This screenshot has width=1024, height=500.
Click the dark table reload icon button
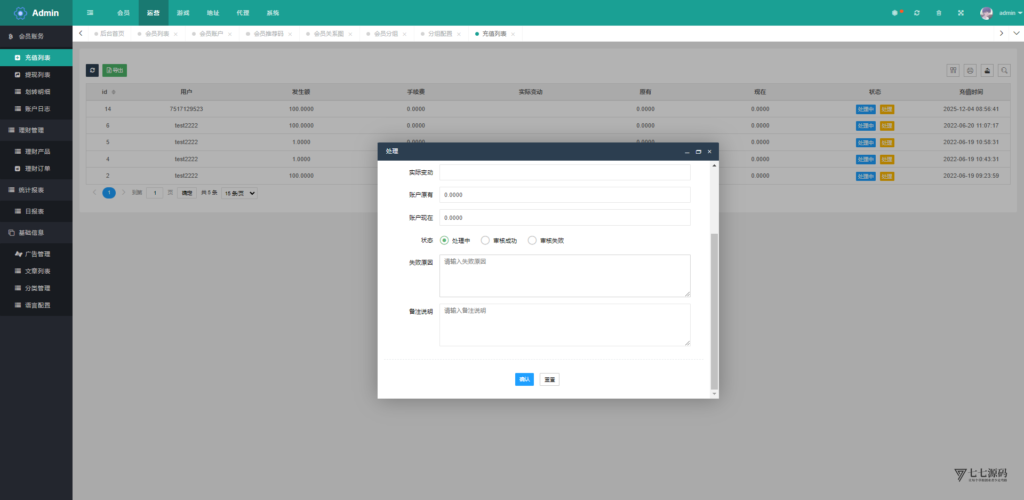[x=92, y=71]
